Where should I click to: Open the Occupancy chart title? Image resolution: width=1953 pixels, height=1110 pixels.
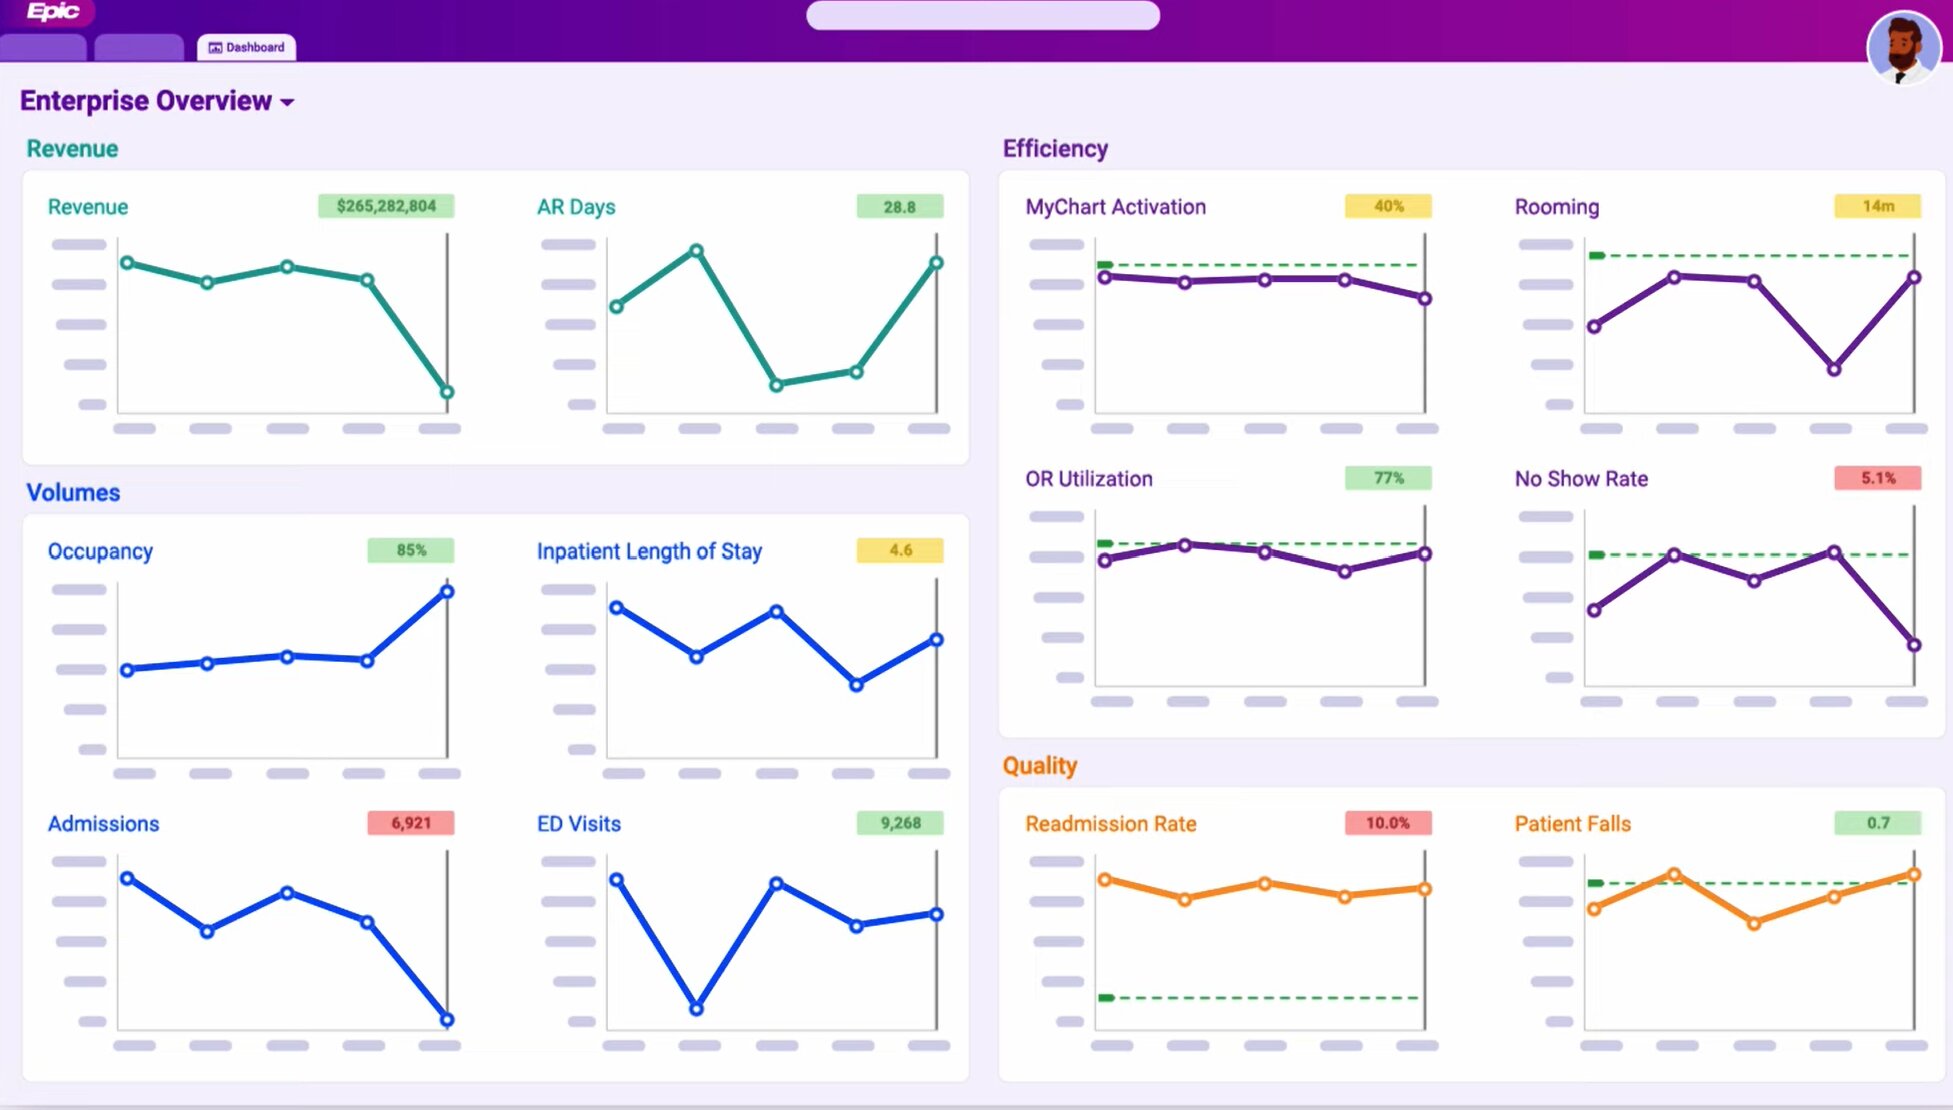coord(100,551)
